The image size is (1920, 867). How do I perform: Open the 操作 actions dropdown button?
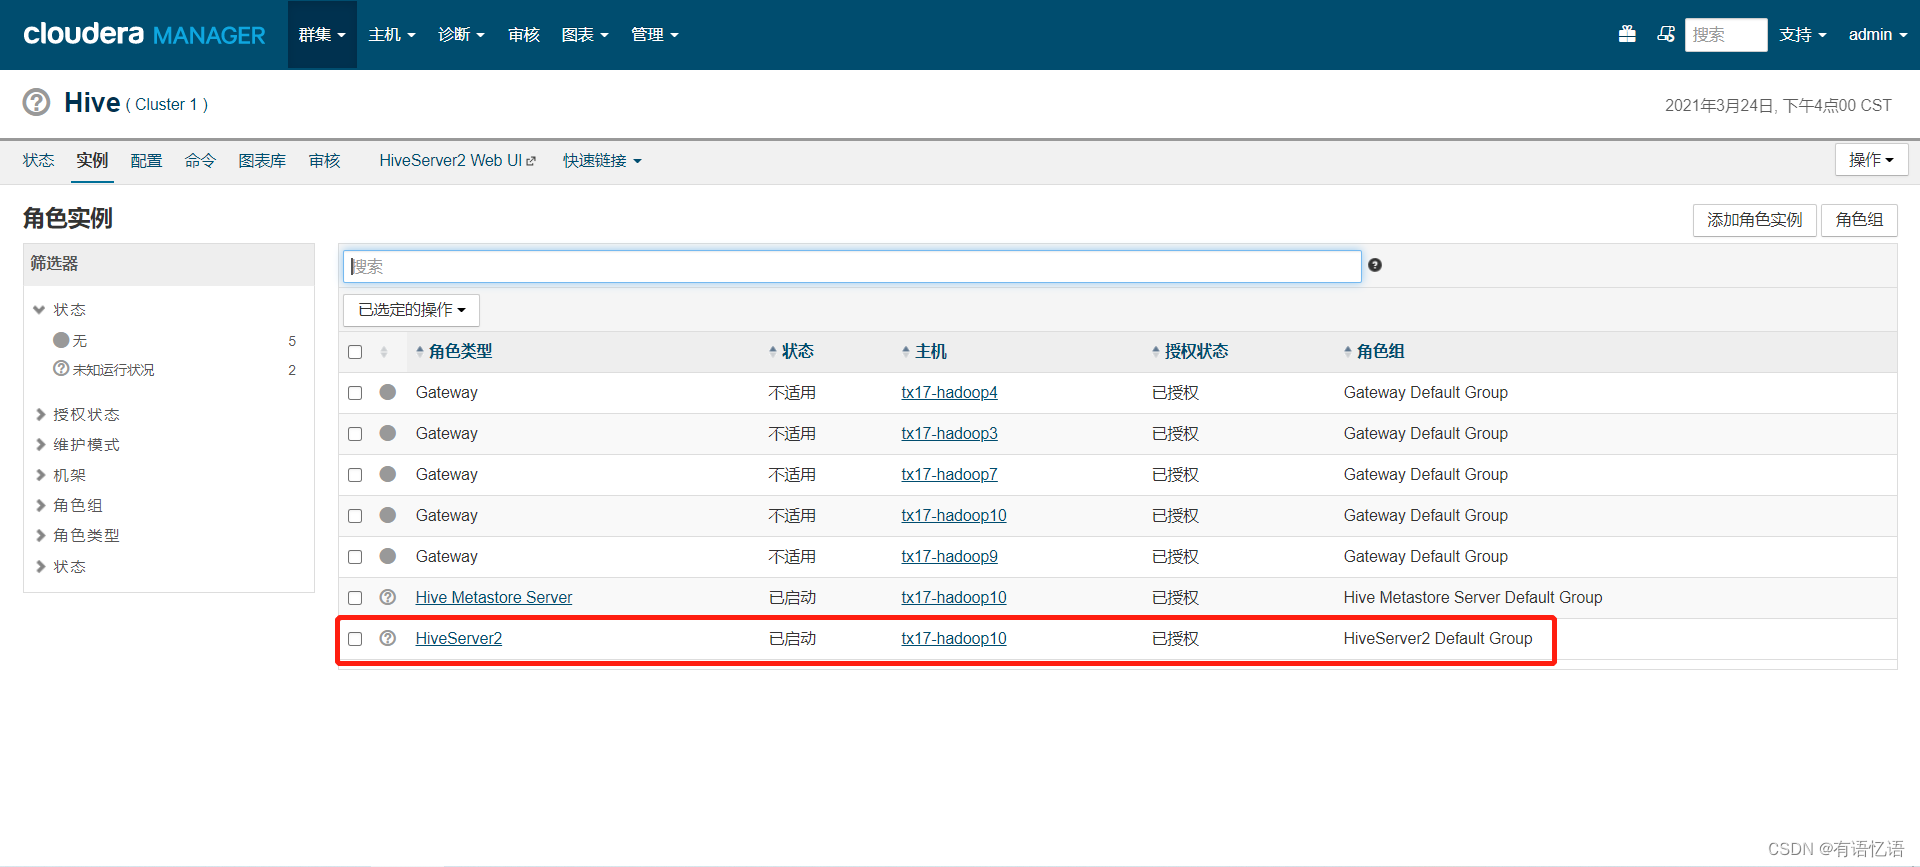tap(1871, 160)
